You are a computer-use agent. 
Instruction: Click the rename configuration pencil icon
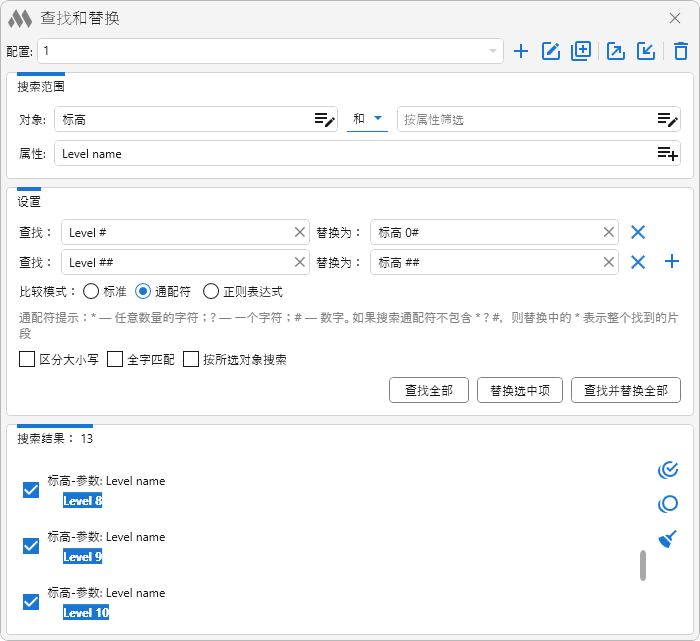tap(550, 51)
